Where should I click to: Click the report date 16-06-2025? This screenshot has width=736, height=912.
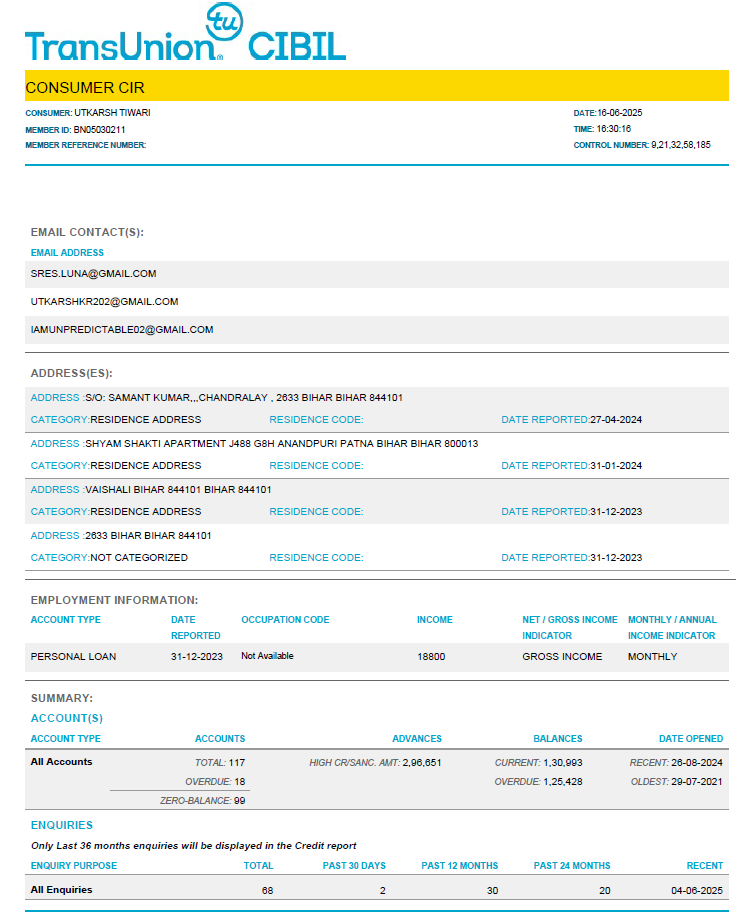620,113
